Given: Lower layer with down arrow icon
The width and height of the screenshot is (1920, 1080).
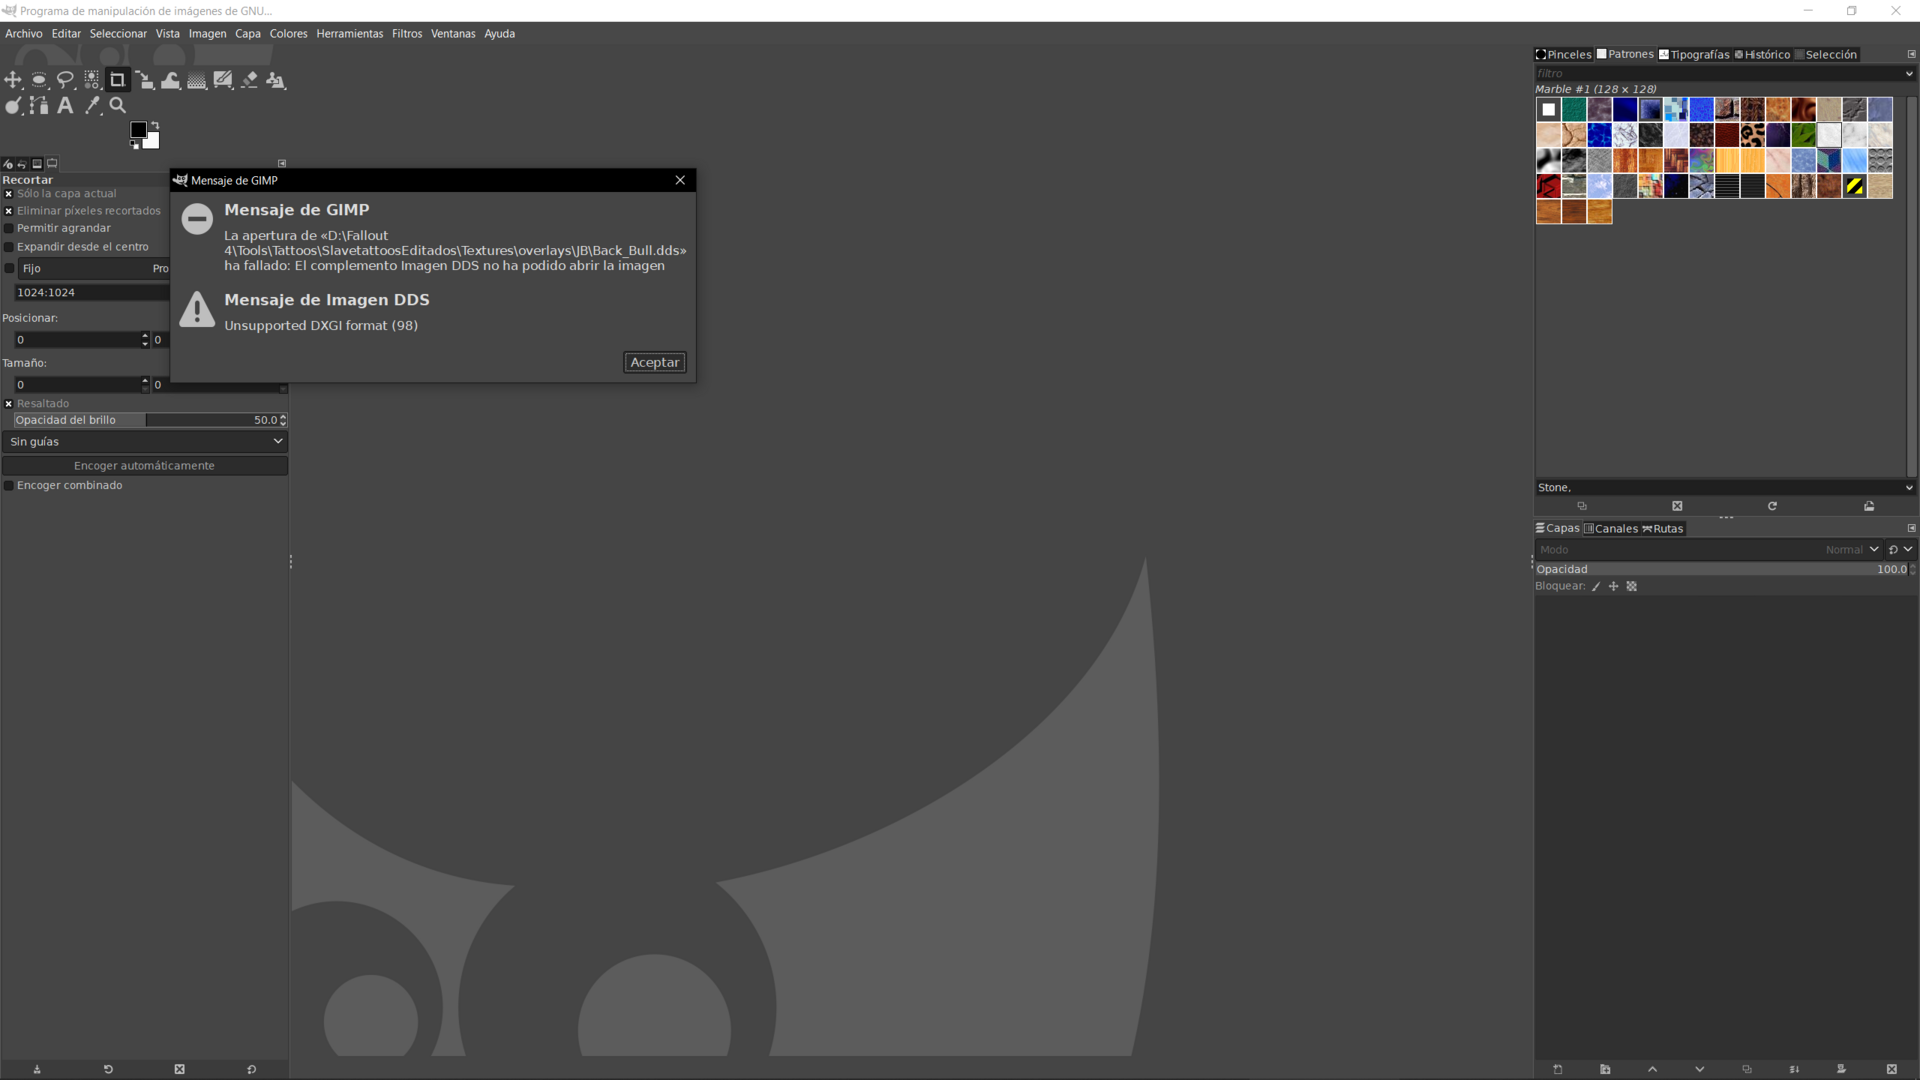Looking at the screenshot, I should [1700, 1069].
